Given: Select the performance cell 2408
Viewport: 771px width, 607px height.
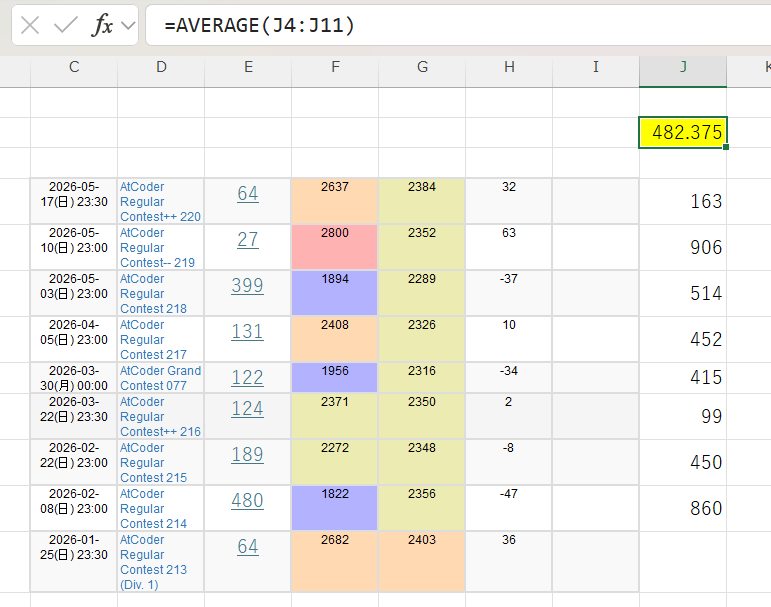Looking at the screenshot, I should click(335, 339).
